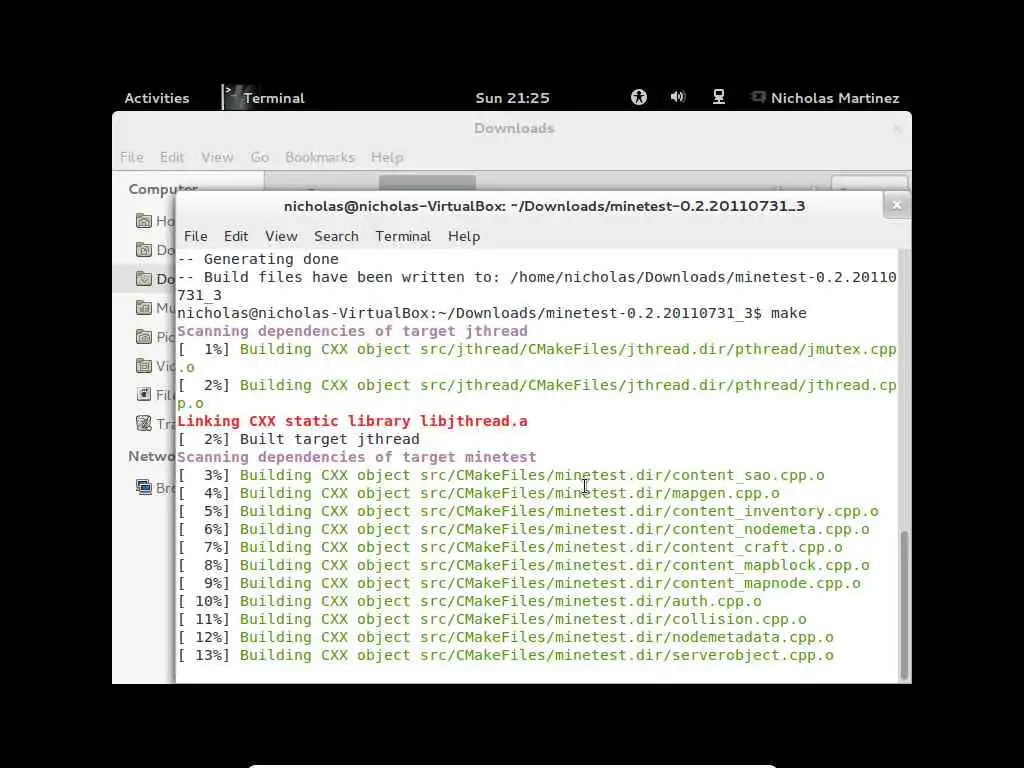Viewport: 1024px width, 768px height.
Task: Click the serverobject.cpp.o build line
Action: (x=505, y=655)
